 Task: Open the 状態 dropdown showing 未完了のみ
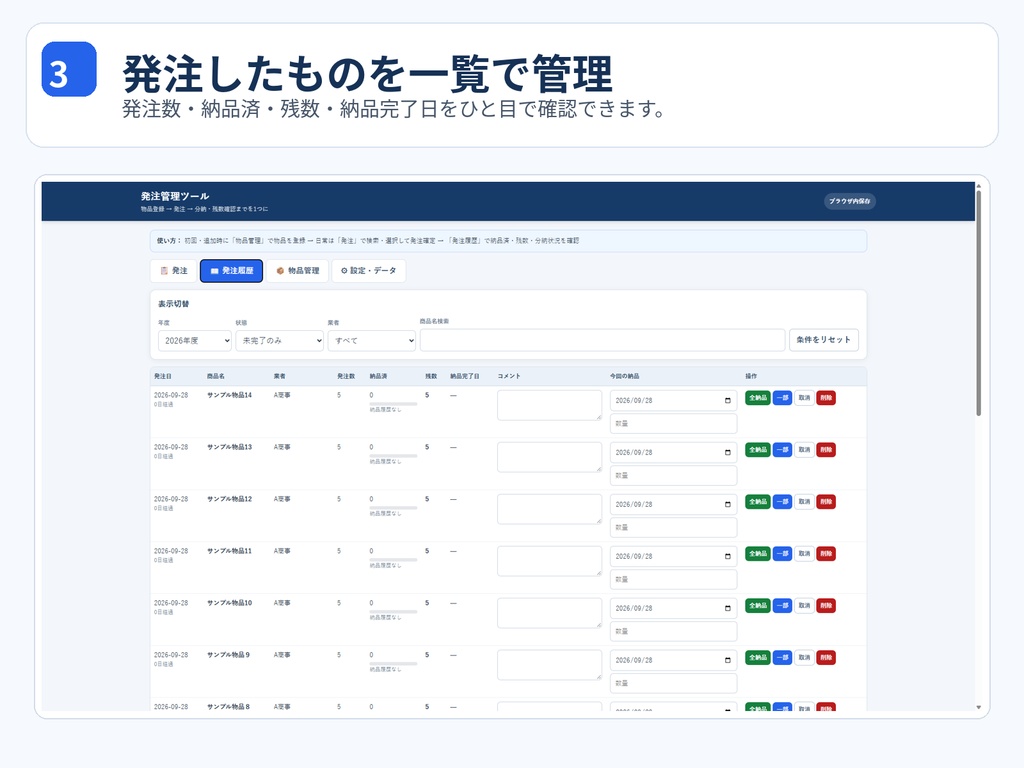[280, 340]
